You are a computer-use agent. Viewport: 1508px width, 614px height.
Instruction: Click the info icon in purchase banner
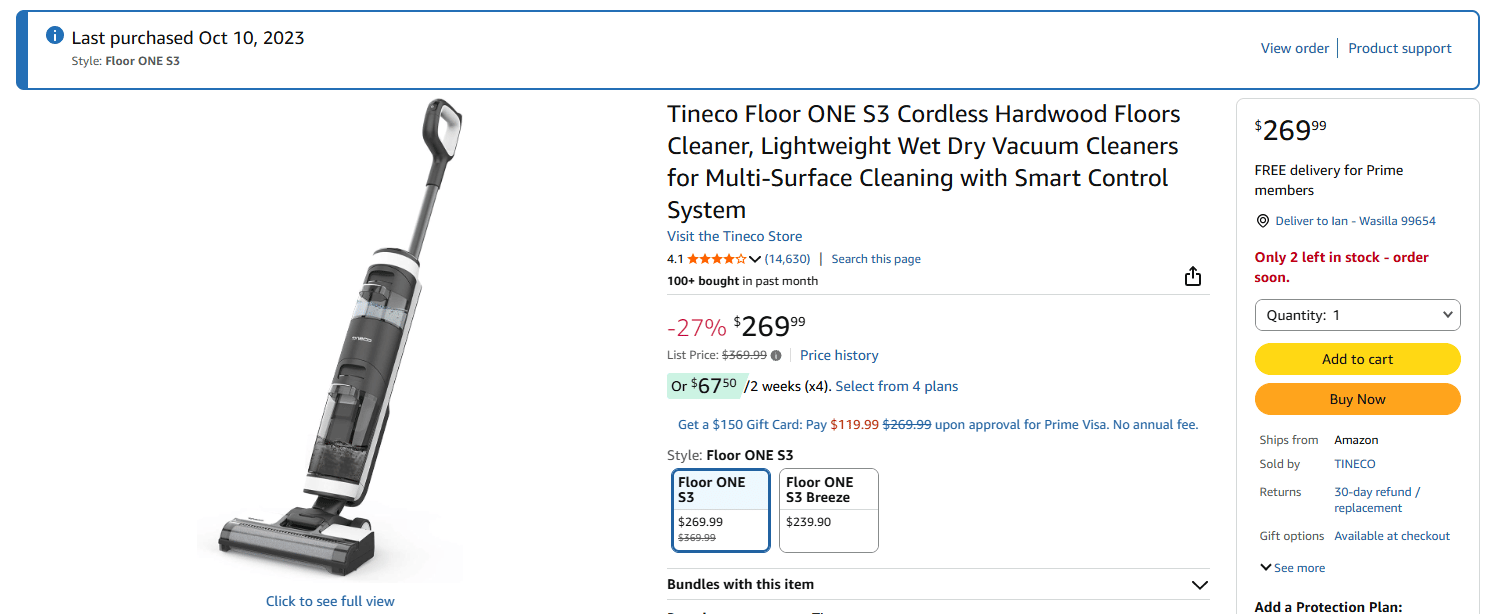click(x=55, y=37)
